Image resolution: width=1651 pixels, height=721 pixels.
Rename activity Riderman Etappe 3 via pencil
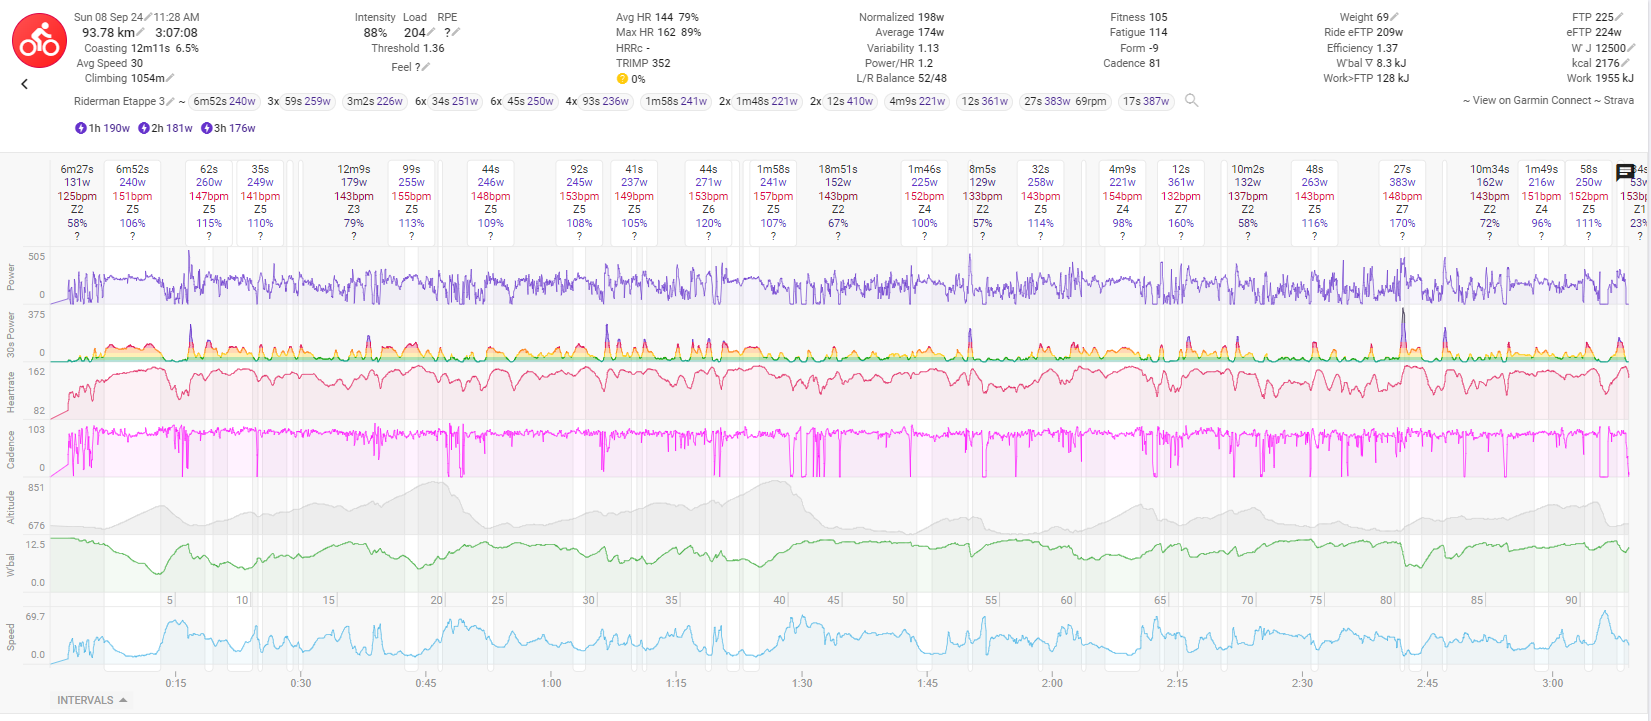171,101
